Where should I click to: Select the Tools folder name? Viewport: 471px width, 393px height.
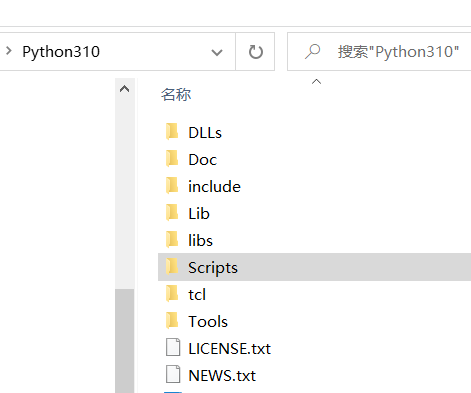point(208,322)
